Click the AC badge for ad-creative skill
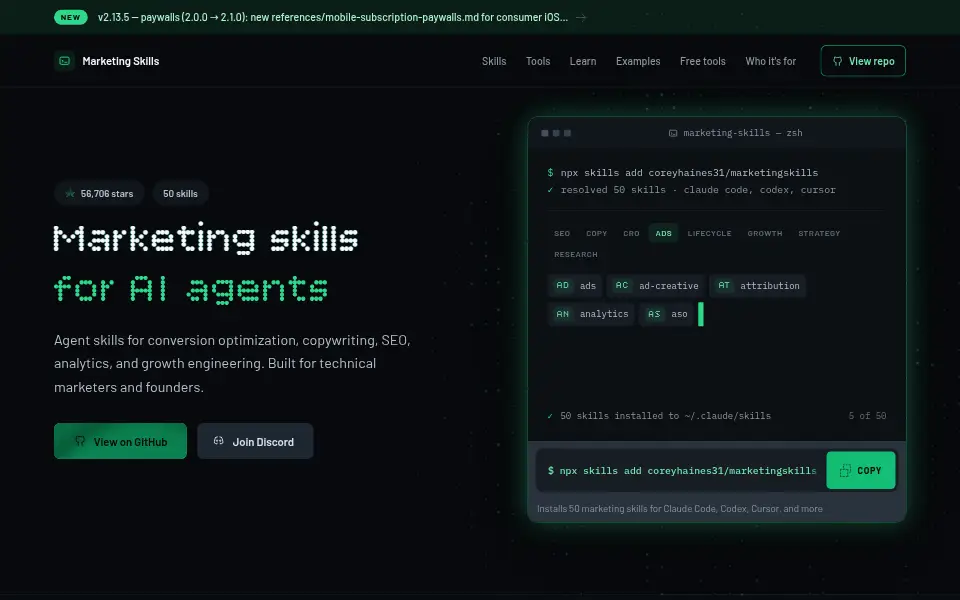Screen dimensions: 960x600 pyautogui.click(x=621, y=285)
